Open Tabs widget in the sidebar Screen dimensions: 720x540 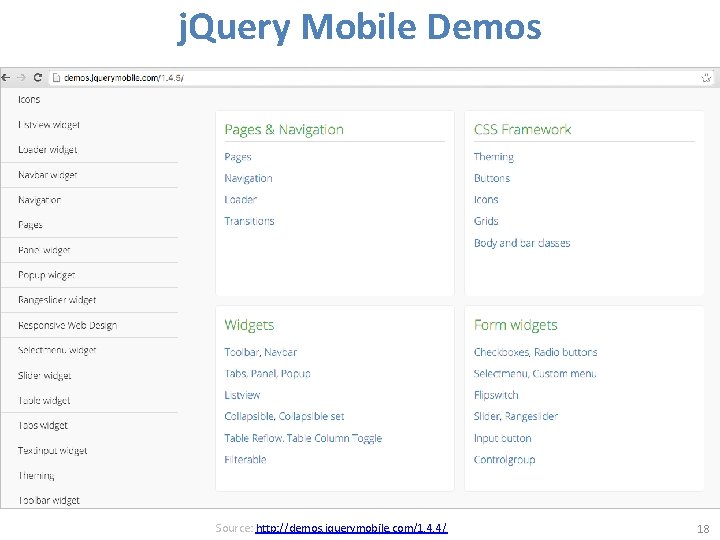point(43,425)
